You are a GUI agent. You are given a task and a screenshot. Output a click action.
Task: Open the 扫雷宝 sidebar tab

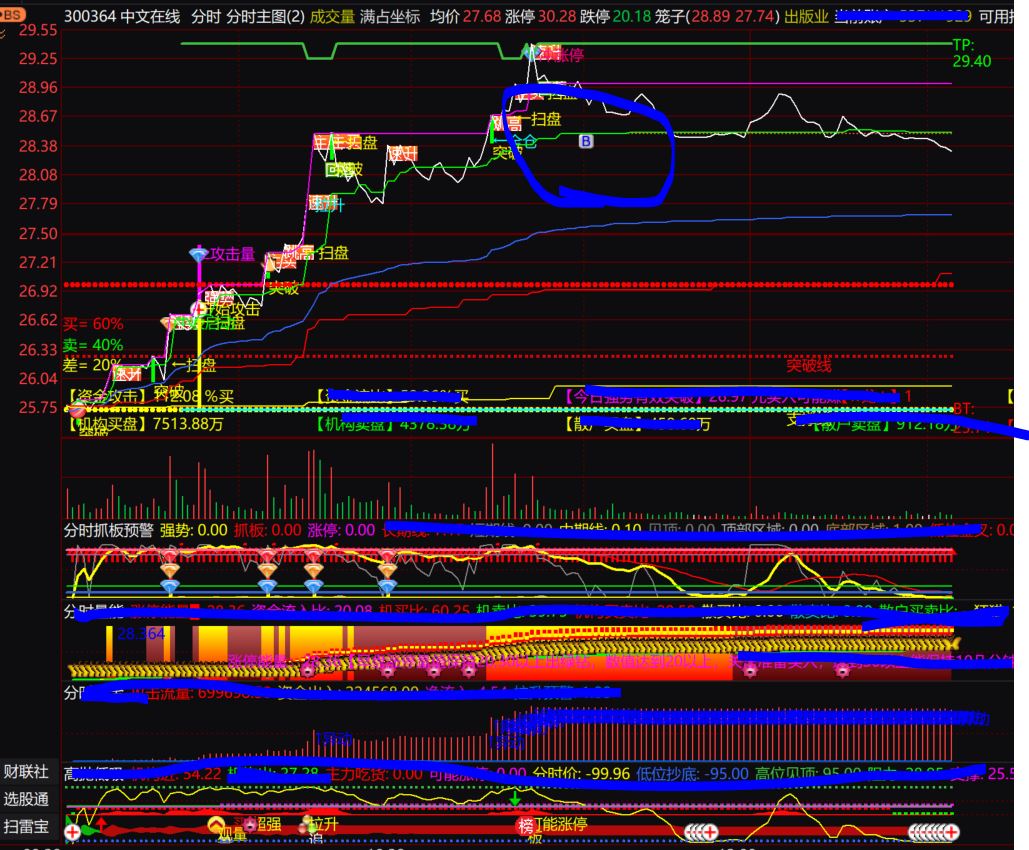(x=26, y=826)
